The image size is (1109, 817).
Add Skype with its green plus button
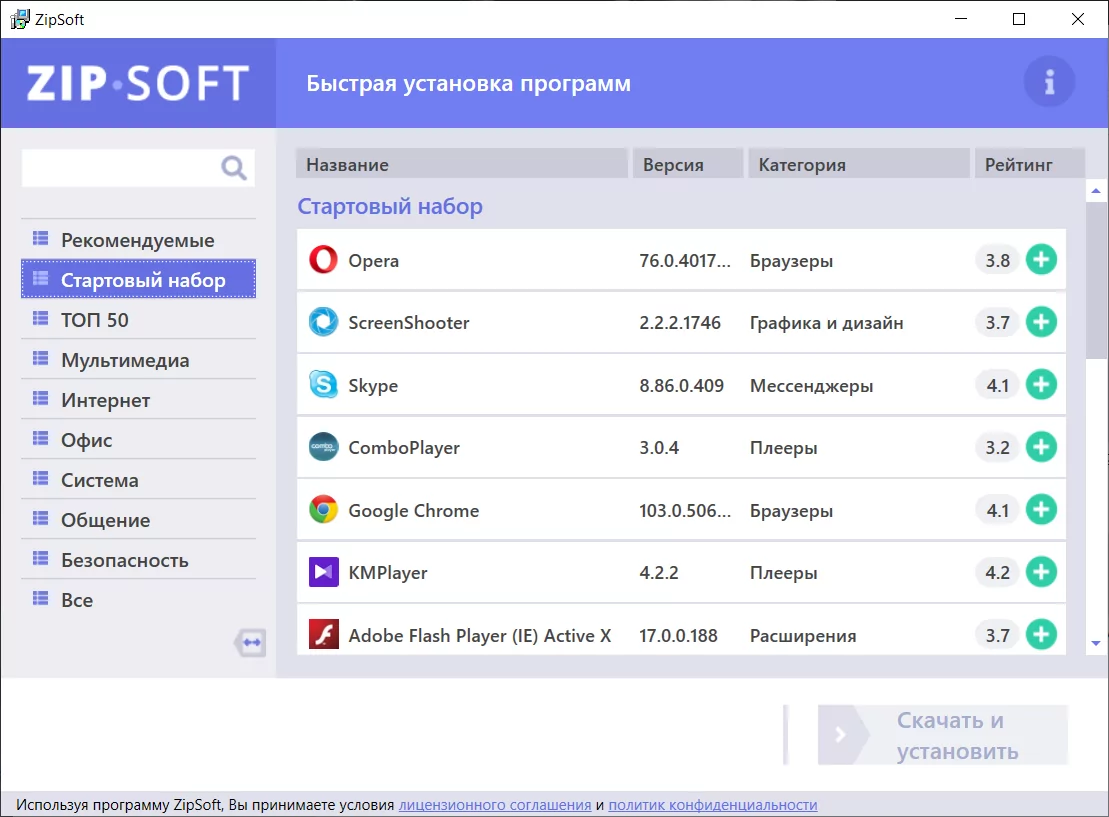point(1041,385)
